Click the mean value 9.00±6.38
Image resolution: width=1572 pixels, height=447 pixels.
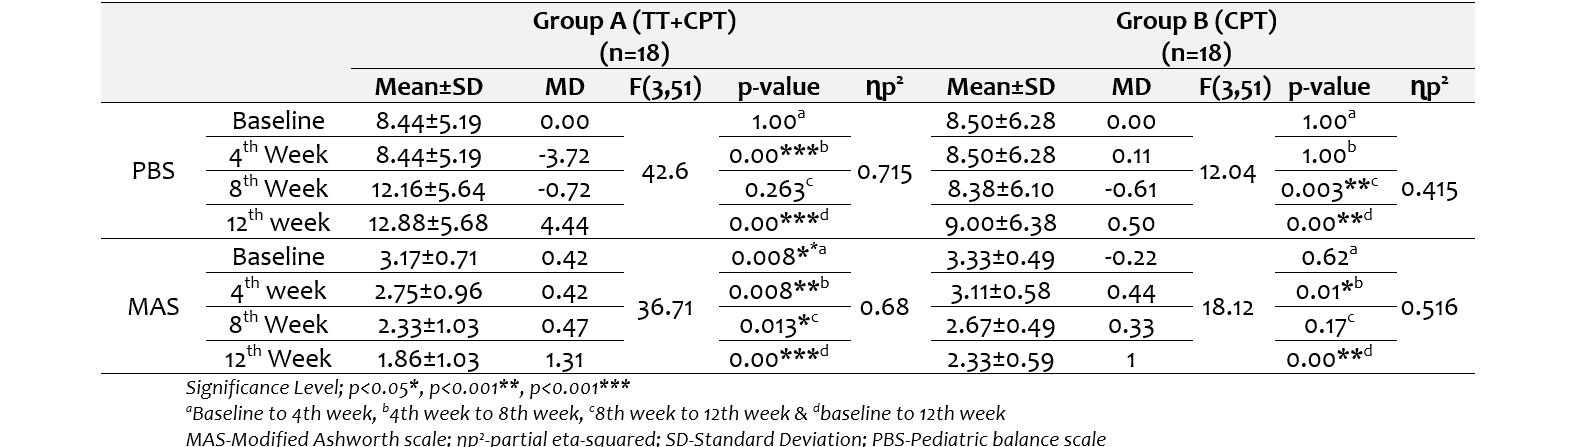1000,224
